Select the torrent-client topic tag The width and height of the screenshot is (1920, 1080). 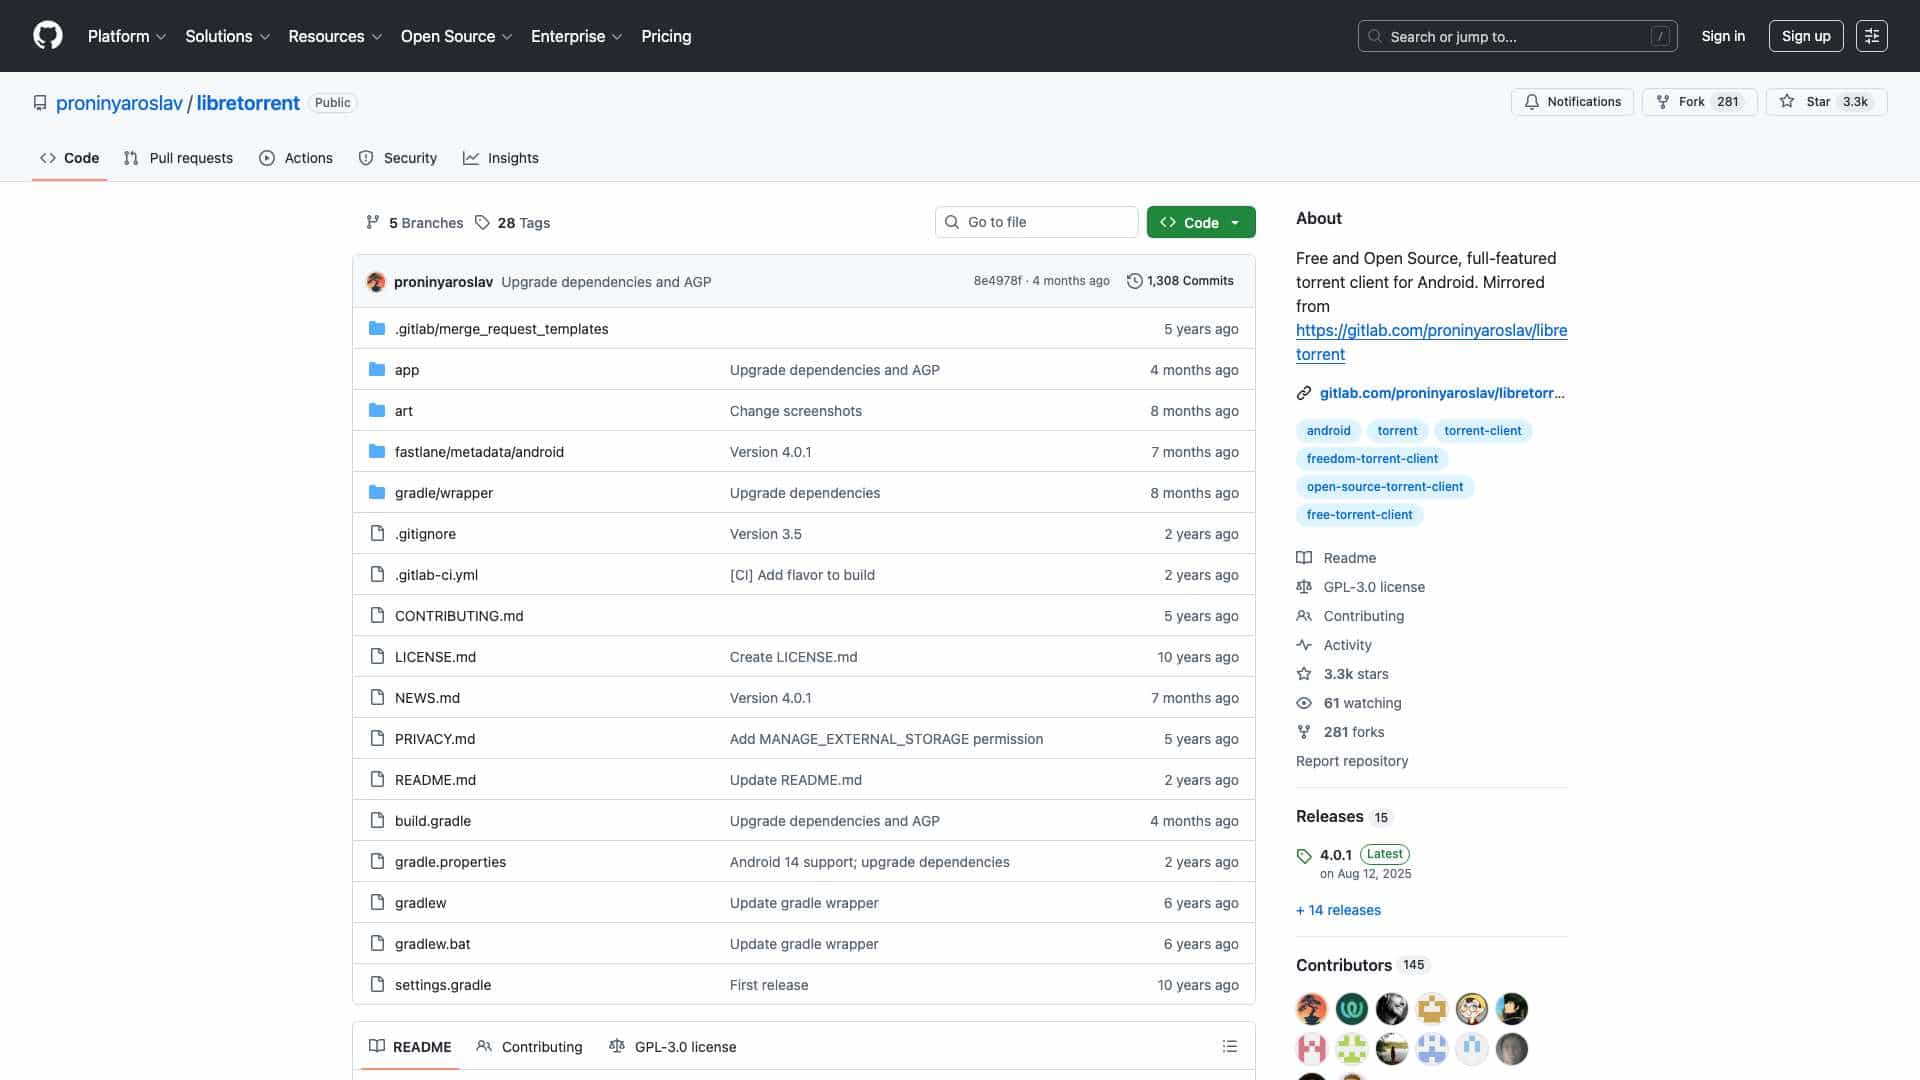[x=1482, y=431]
